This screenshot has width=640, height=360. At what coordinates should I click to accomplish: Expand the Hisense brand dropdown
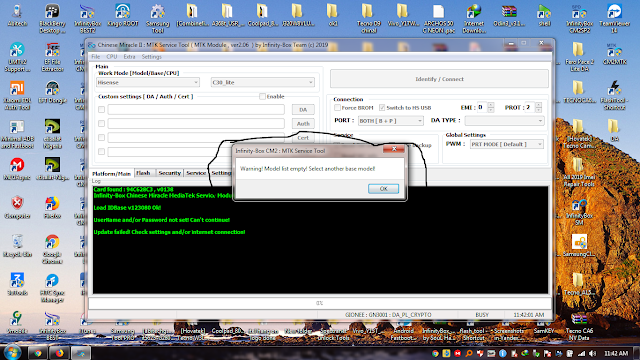pos(148,82)
